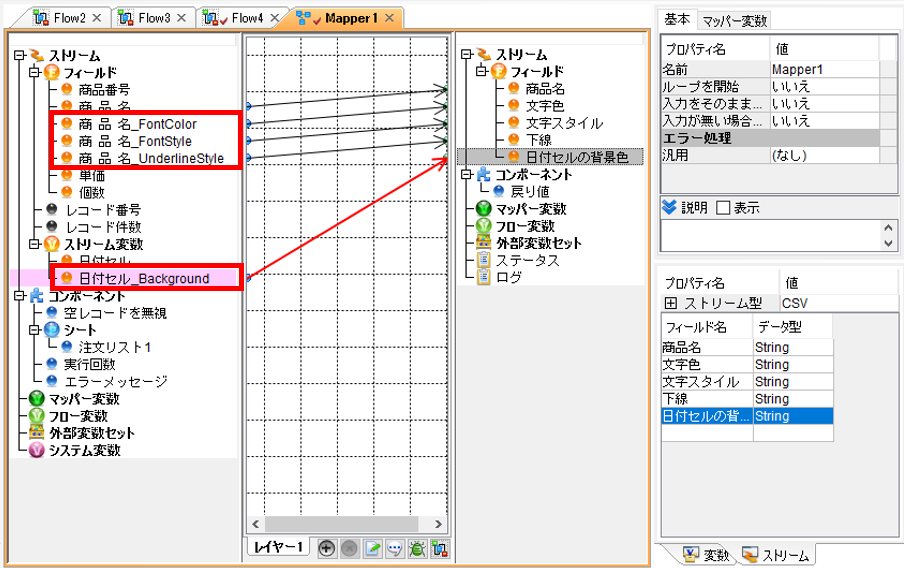The height and width of the screenshot is (568, 904).
Task: Click the 変数 bottom tab icon
Action: (691, 555)
